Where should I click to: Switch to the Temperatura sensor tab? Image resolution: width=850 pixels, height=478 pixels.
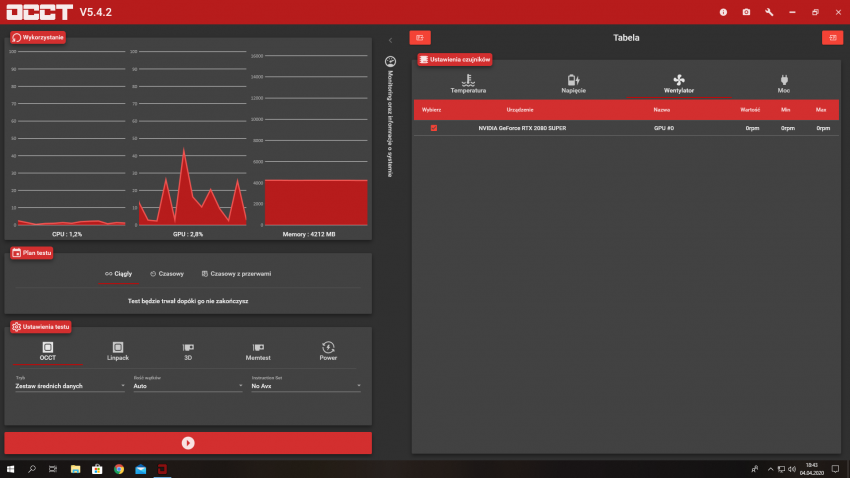click(468, 83)
